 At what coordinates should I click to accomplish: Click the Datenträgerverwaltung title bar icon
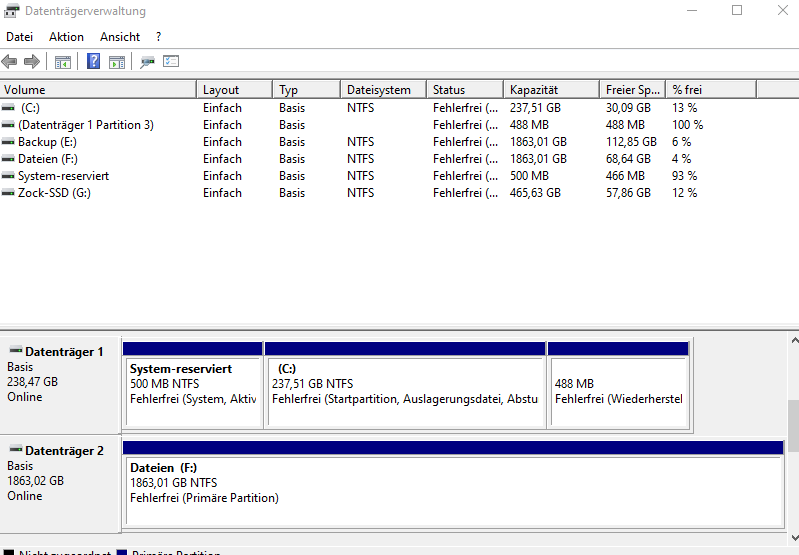(x=11, y=11)
